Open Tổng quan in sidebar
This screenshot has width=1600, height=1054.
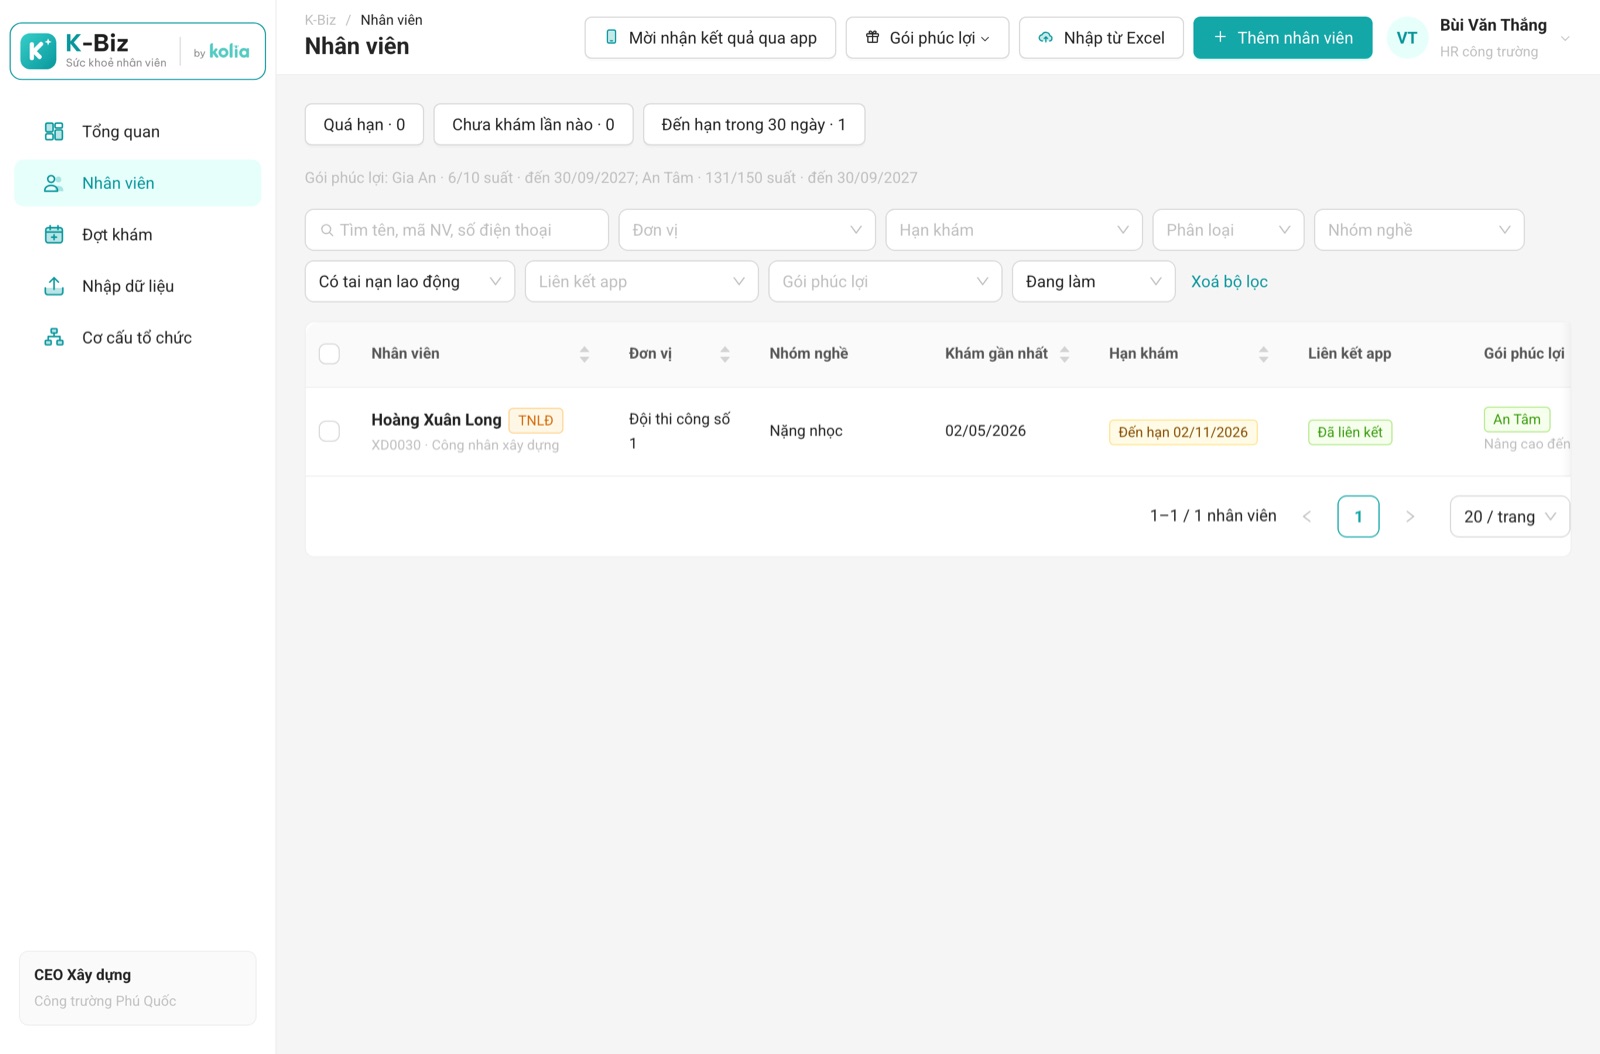pos(138,132)
